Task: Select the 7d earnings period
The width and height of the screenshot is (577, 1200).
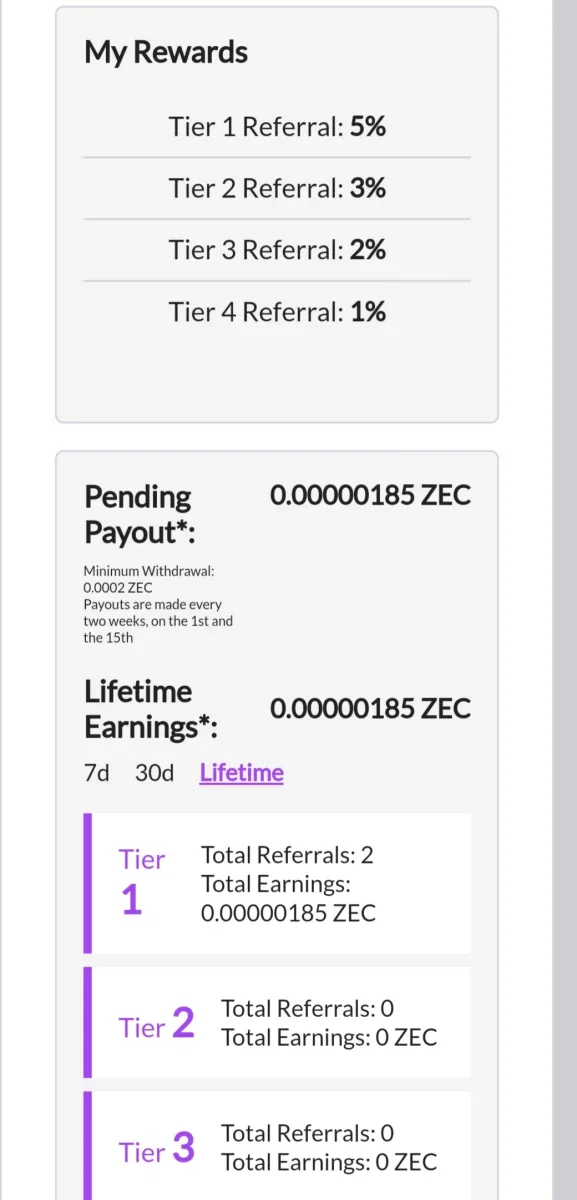Action: 97,773
